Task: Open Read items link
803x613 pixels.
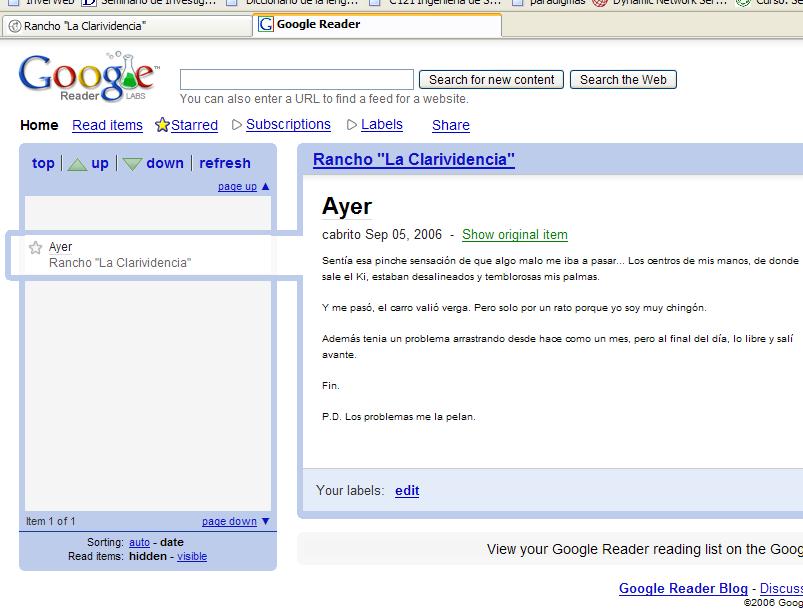Action: coord(107,125)
